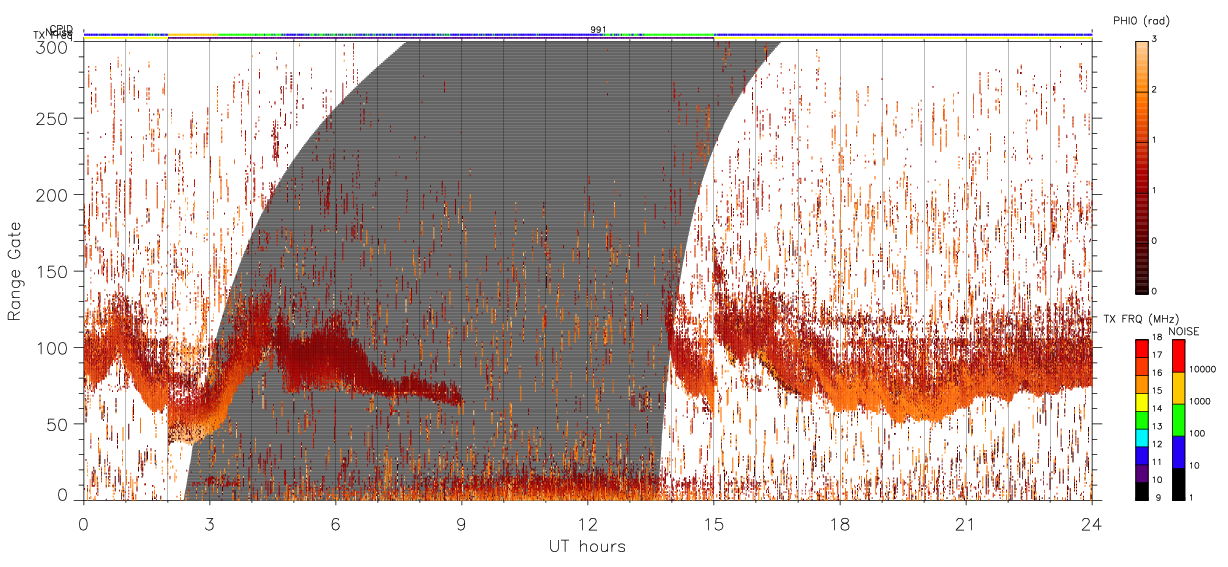Click the PHI0 colorbar label 3

pos(1155,40)
